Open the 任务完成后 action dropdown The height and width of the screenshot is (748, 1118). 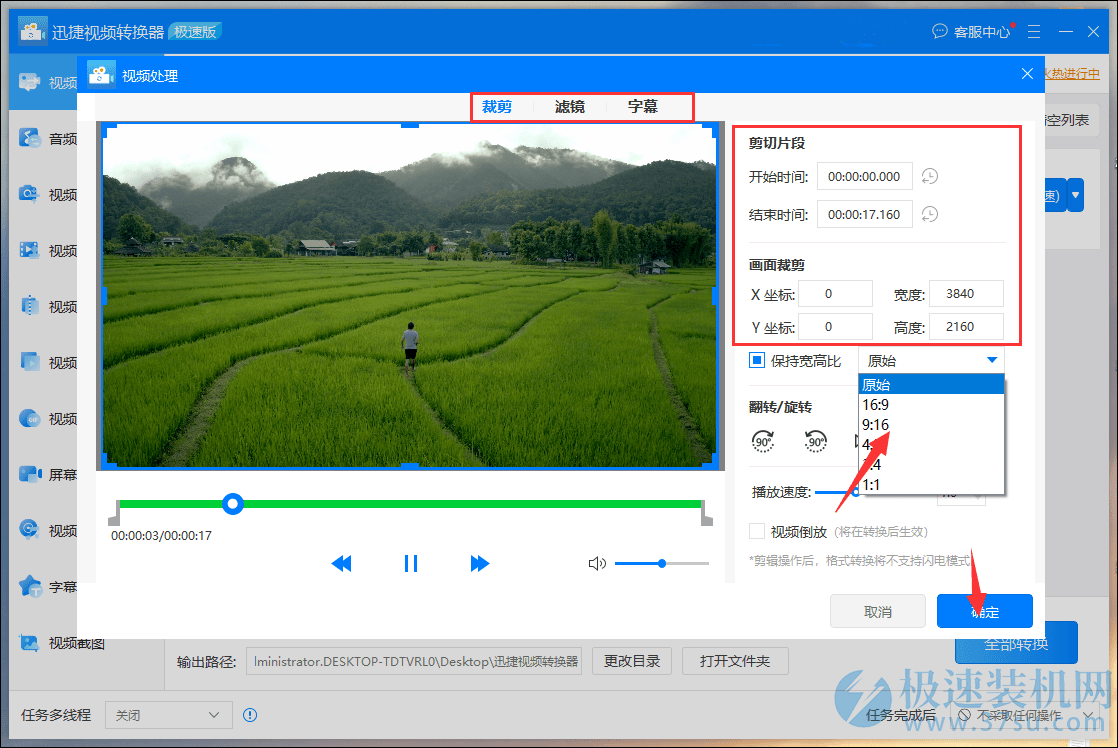[1025, 714]
